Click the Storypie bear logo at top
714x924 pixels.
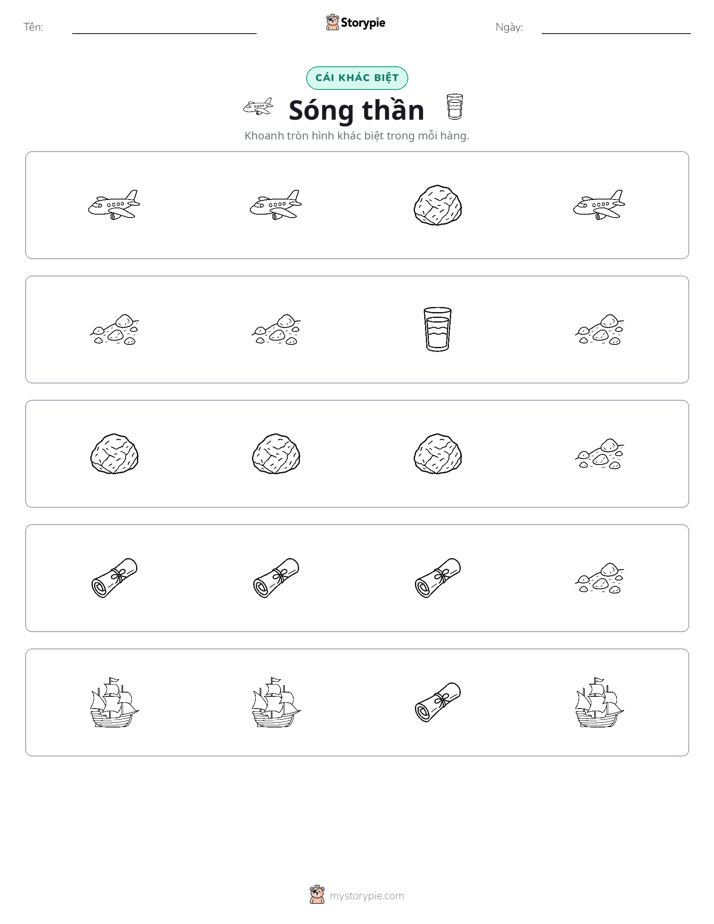pyautogui.click(x=332, y=22)
